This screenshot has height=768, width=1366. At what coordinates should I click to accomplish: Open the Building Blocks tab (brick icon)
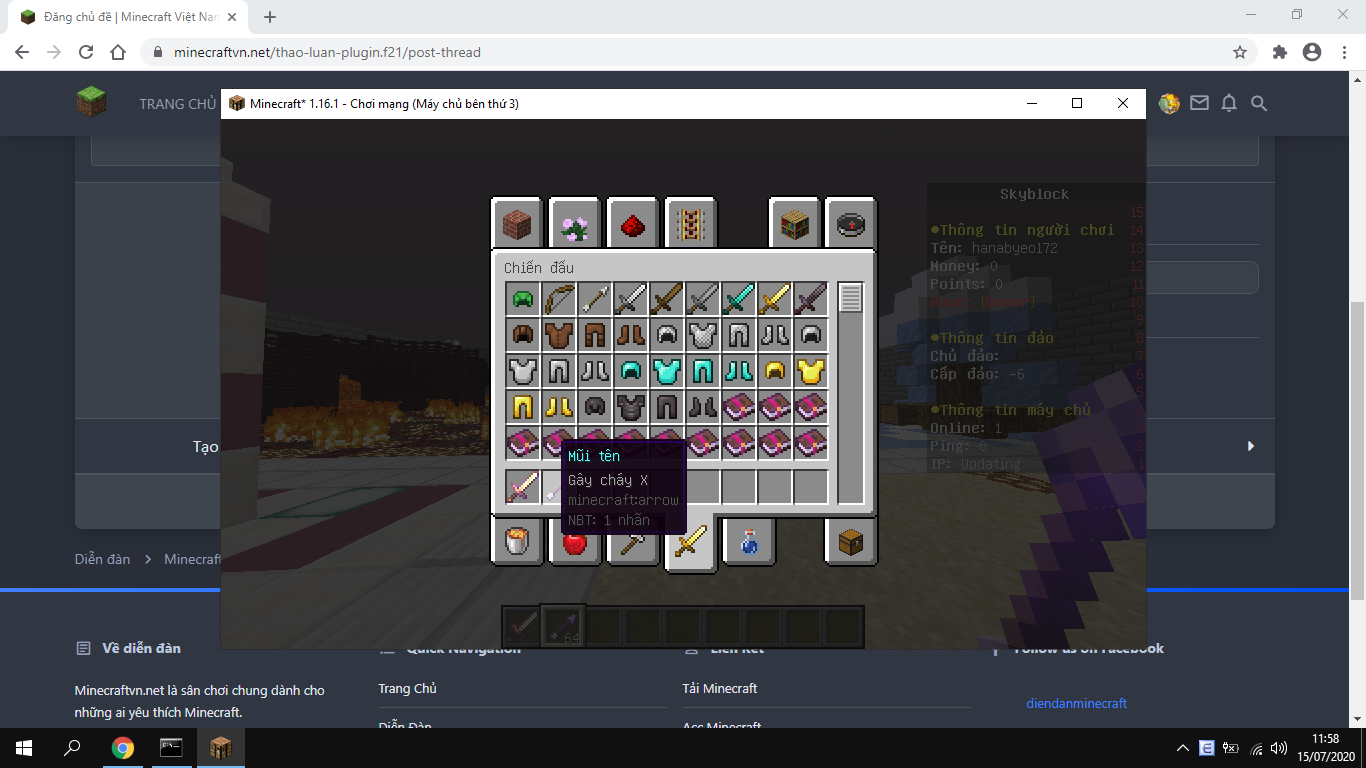[517, 224]
